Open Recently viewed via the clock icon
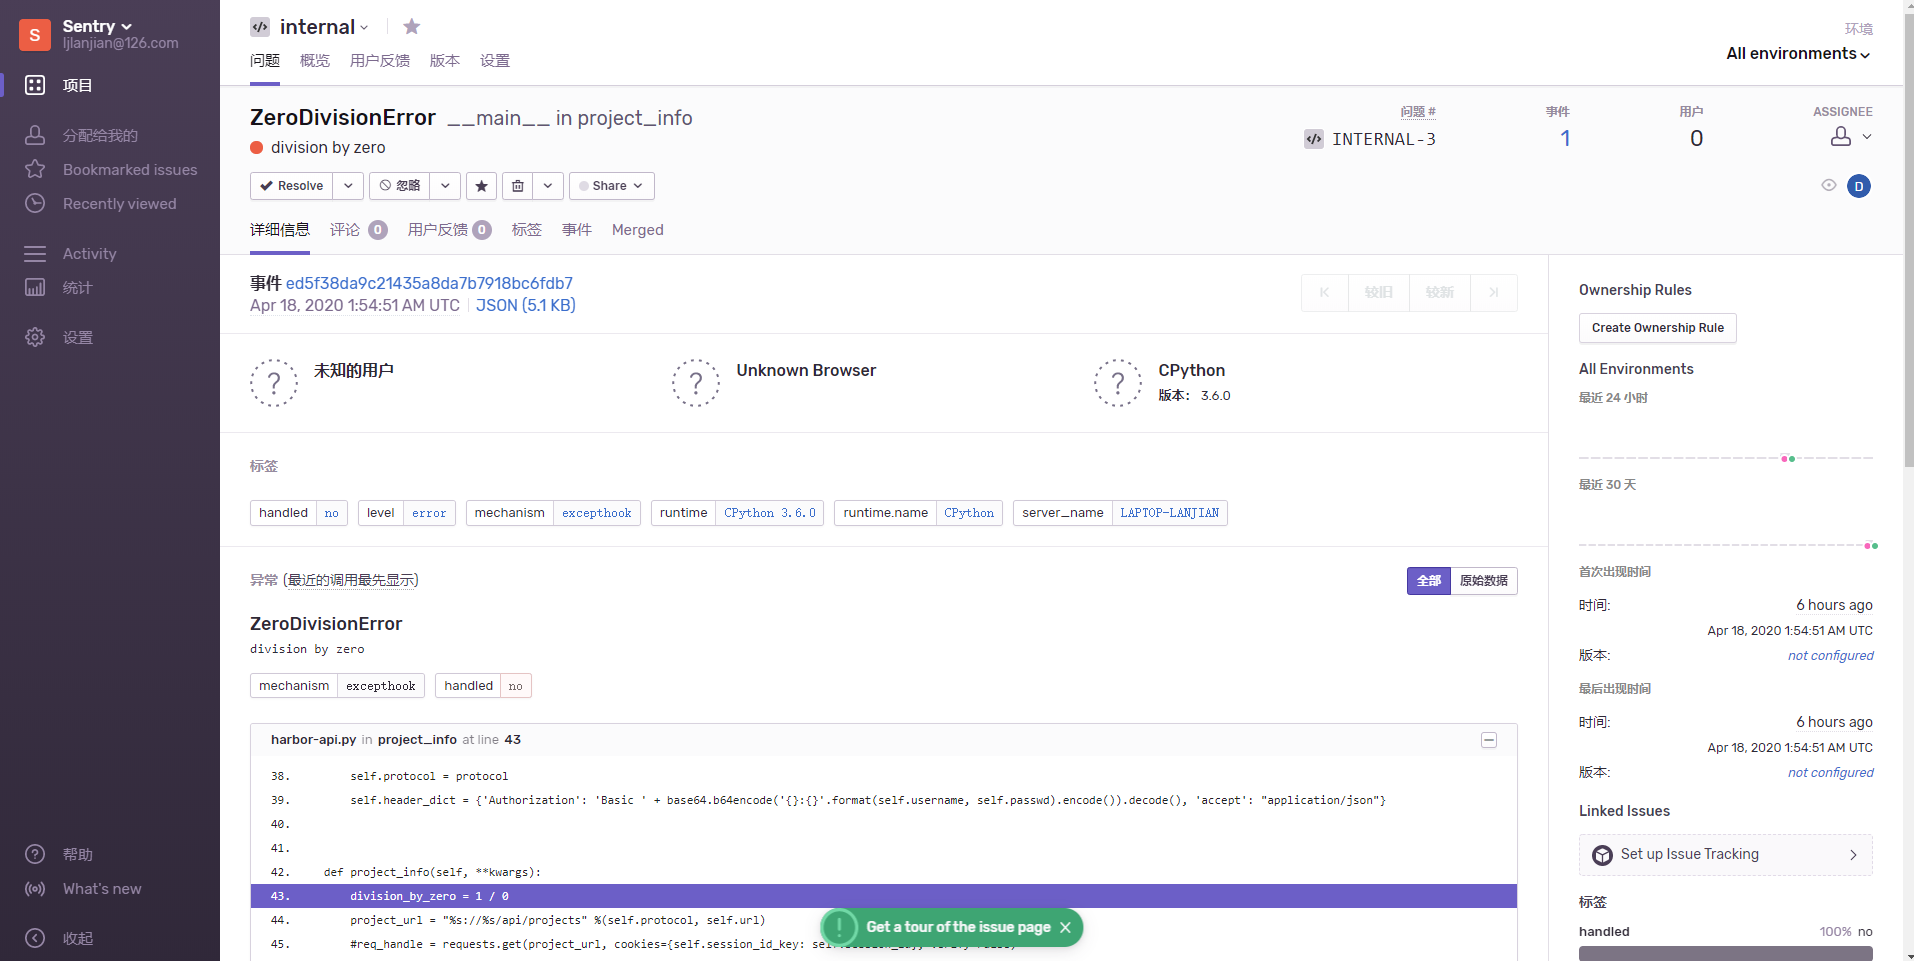Screen dimensions: 1914x961 (x=36, y=203)
